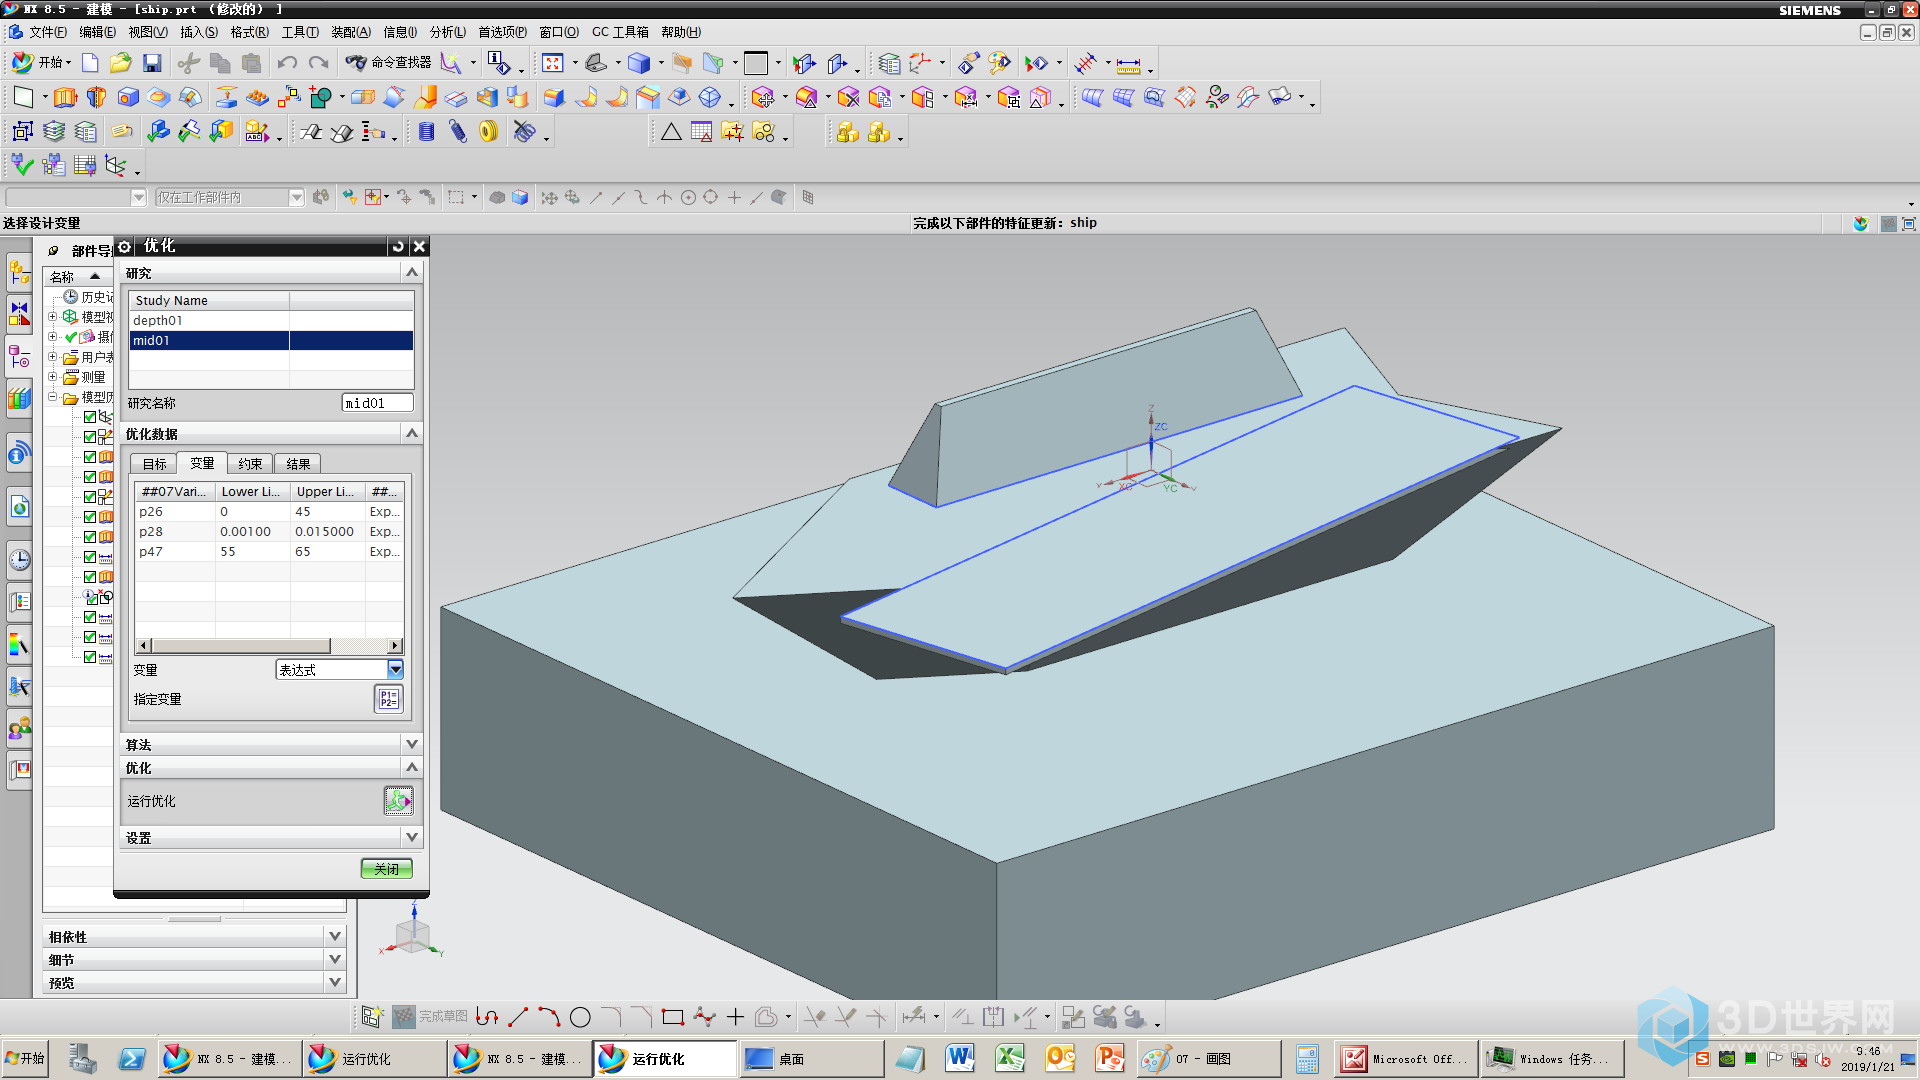Select the sketch Line tool
Viewport: 1920px width, 1080px height.
(518, 1017)
